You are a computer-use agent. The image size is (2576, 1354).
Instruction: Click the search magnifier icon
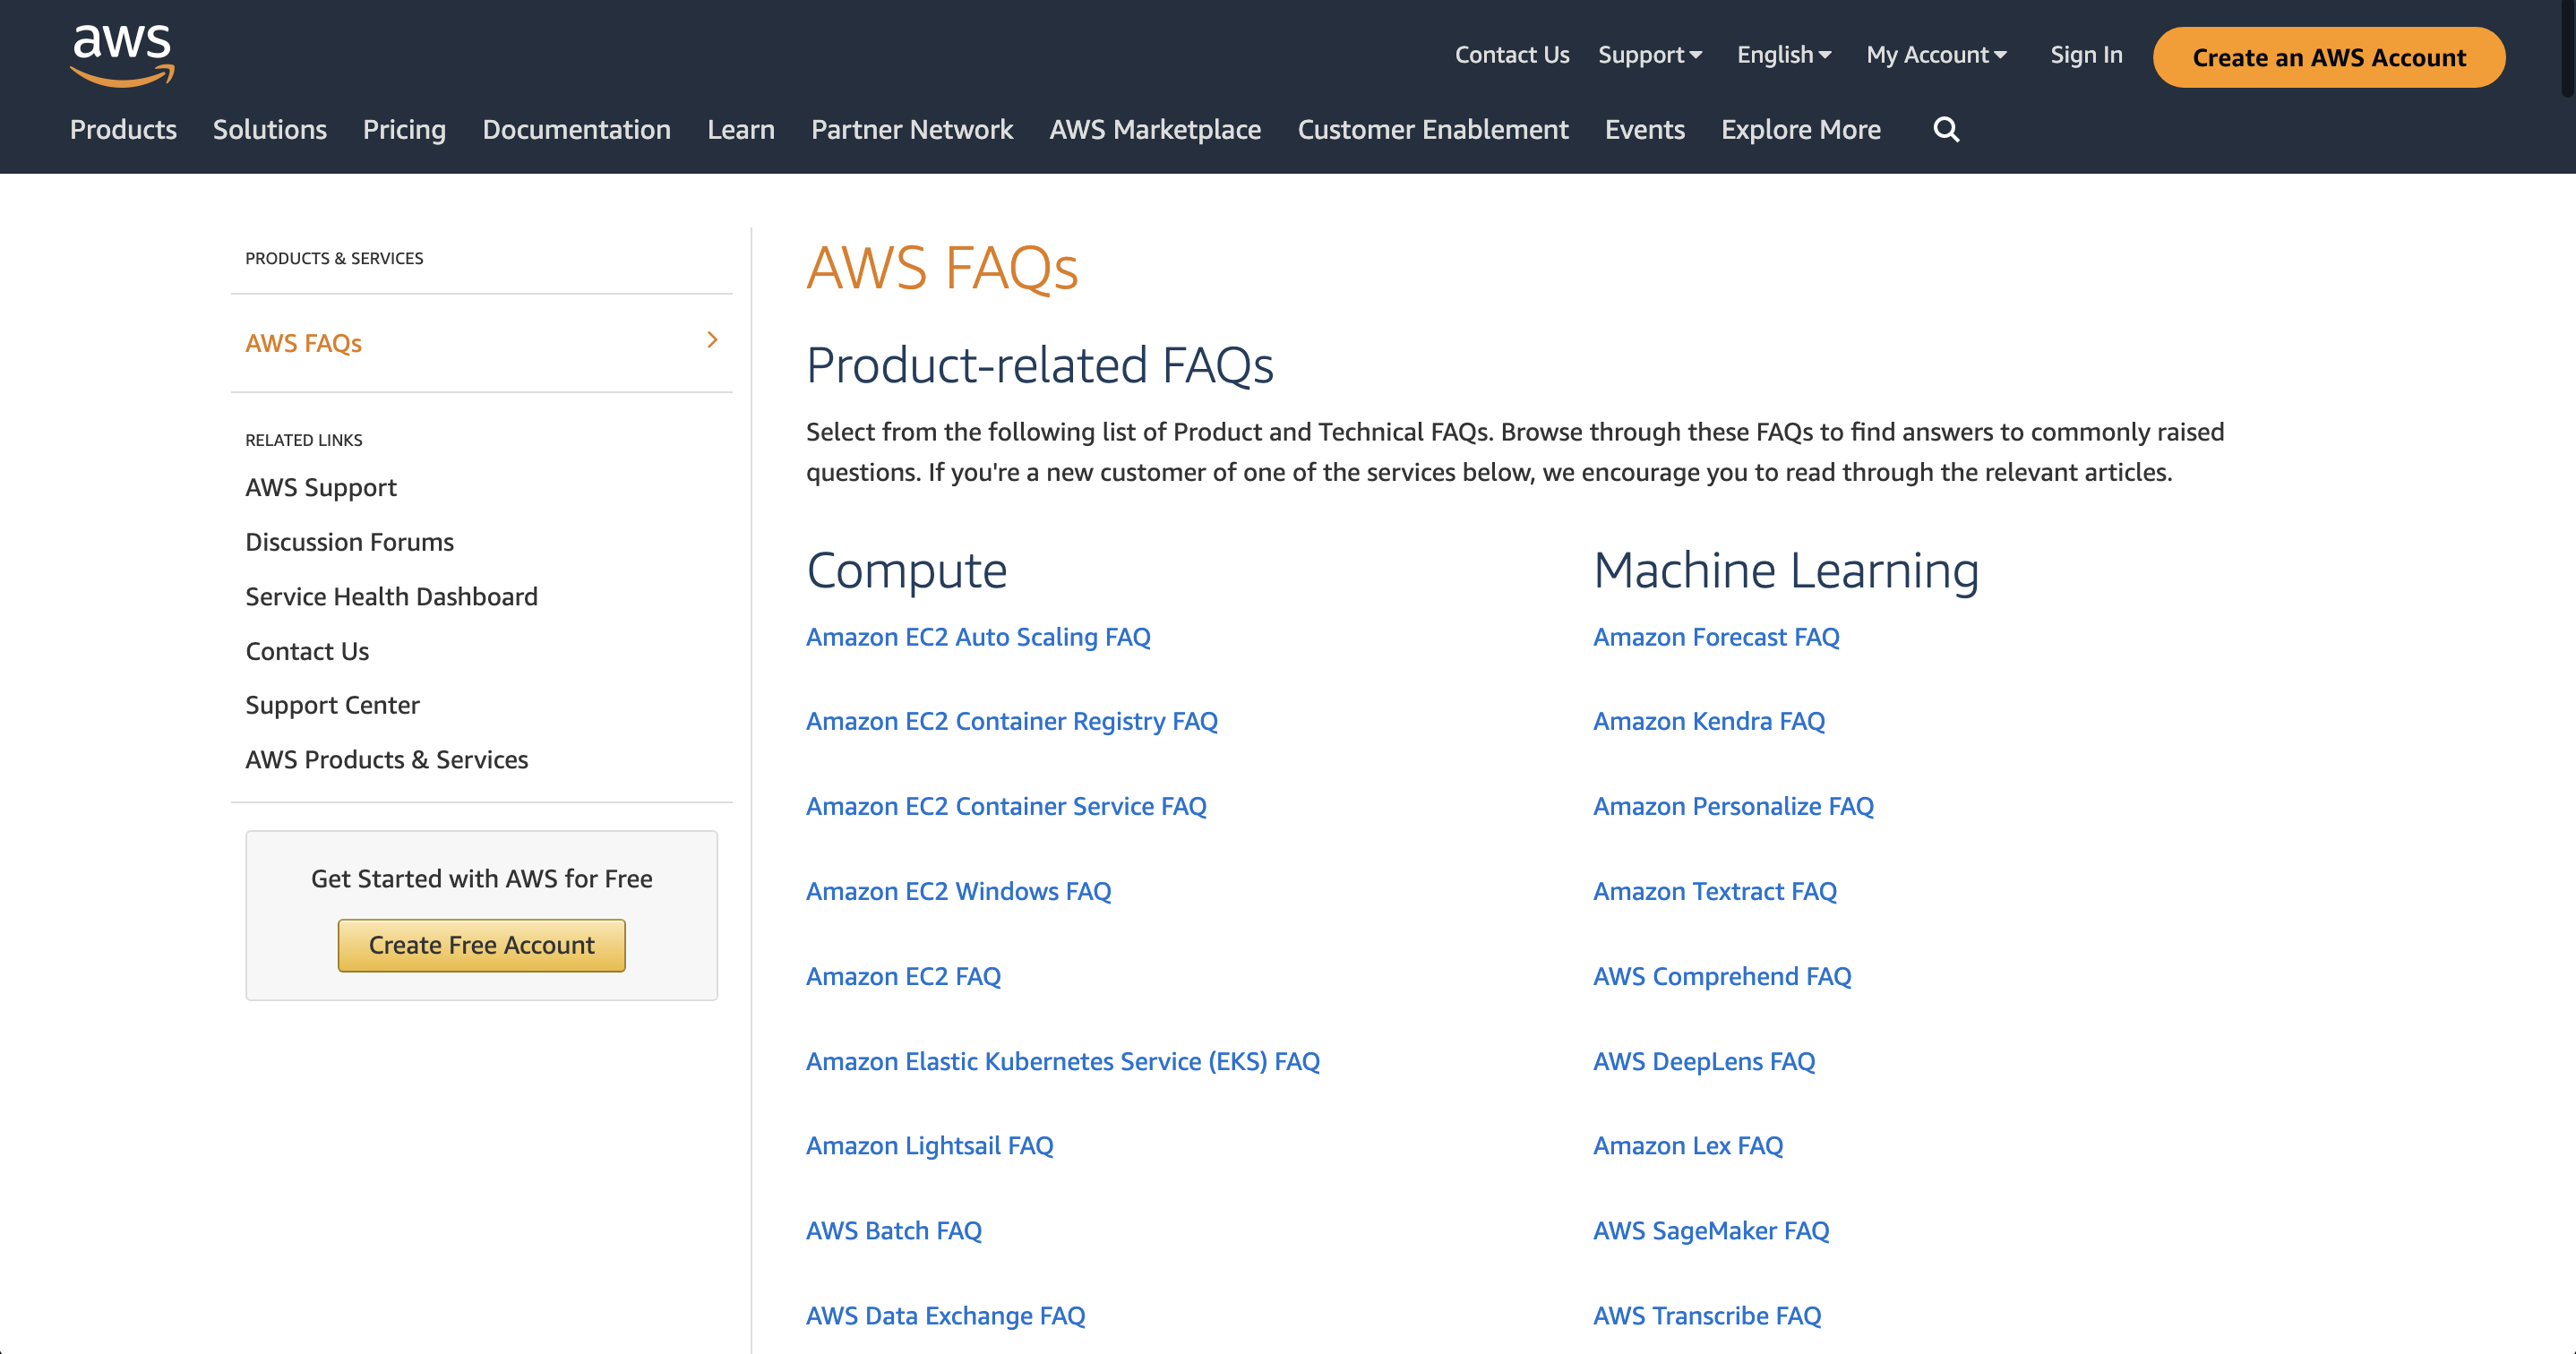(1947, 130)
